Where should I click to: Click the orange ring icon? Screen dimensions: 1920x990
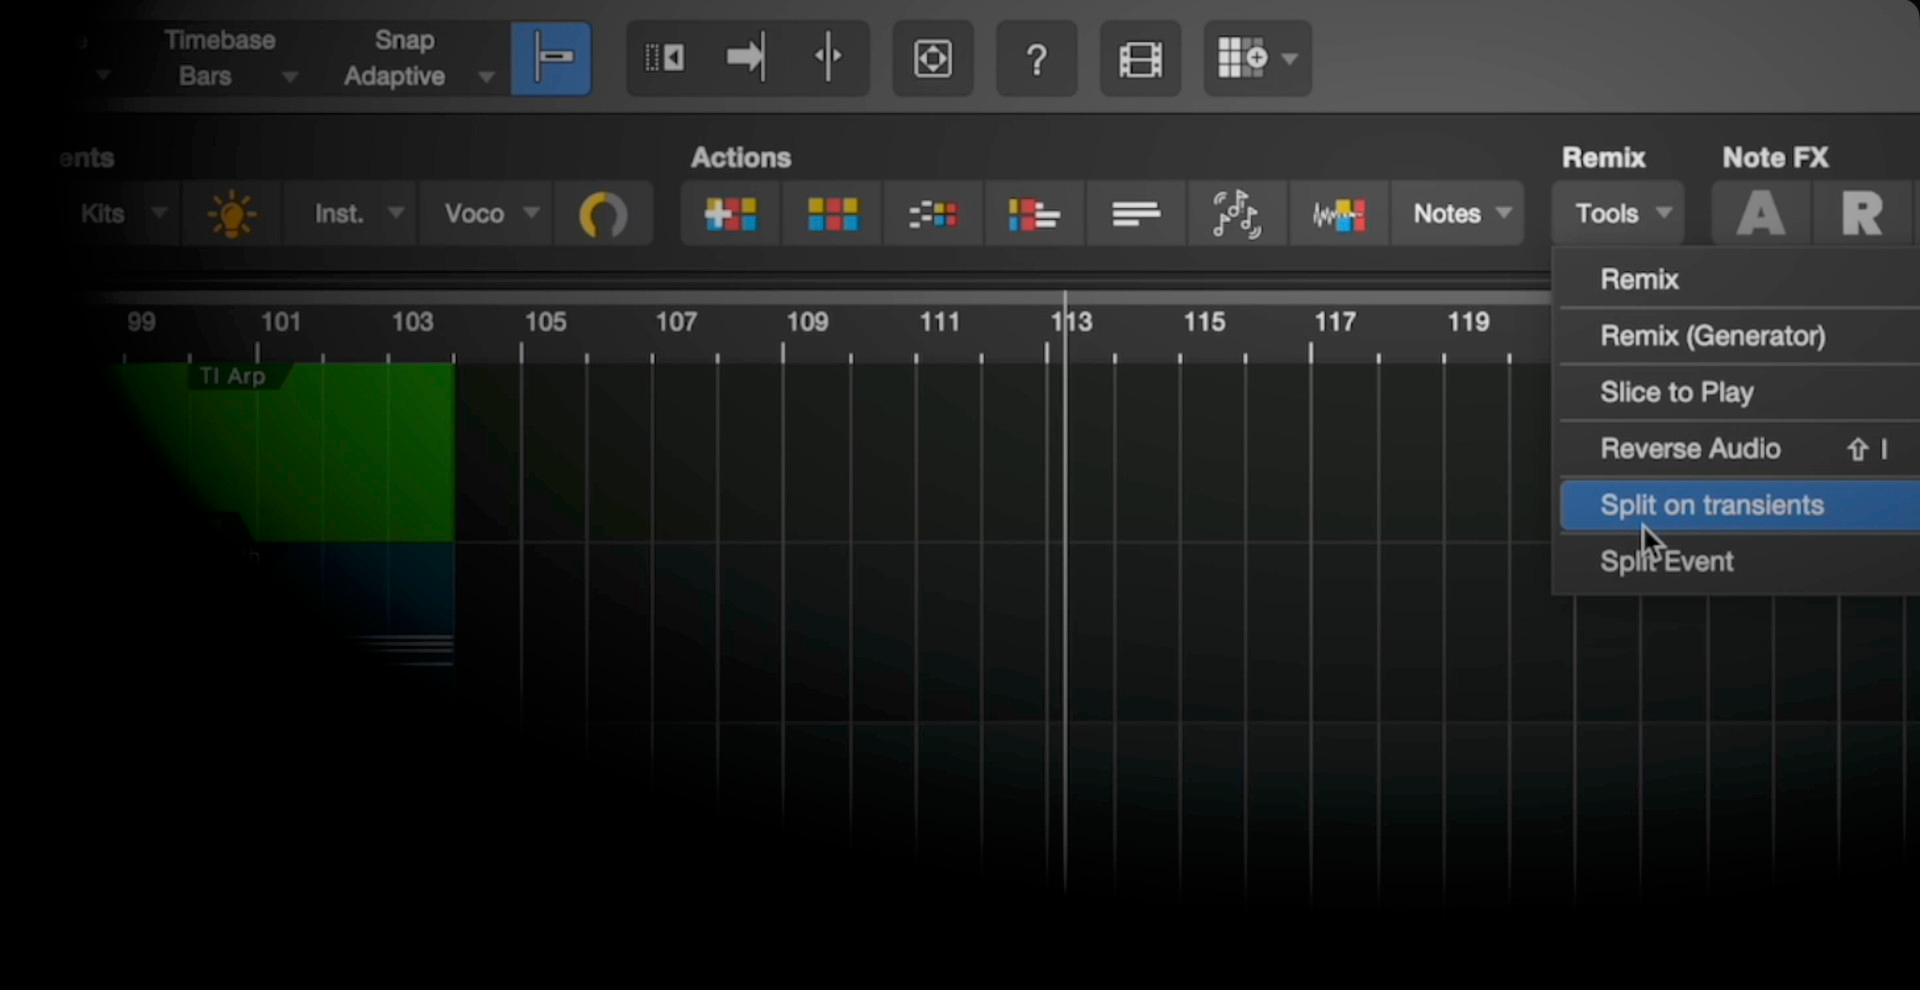[603, 214]
